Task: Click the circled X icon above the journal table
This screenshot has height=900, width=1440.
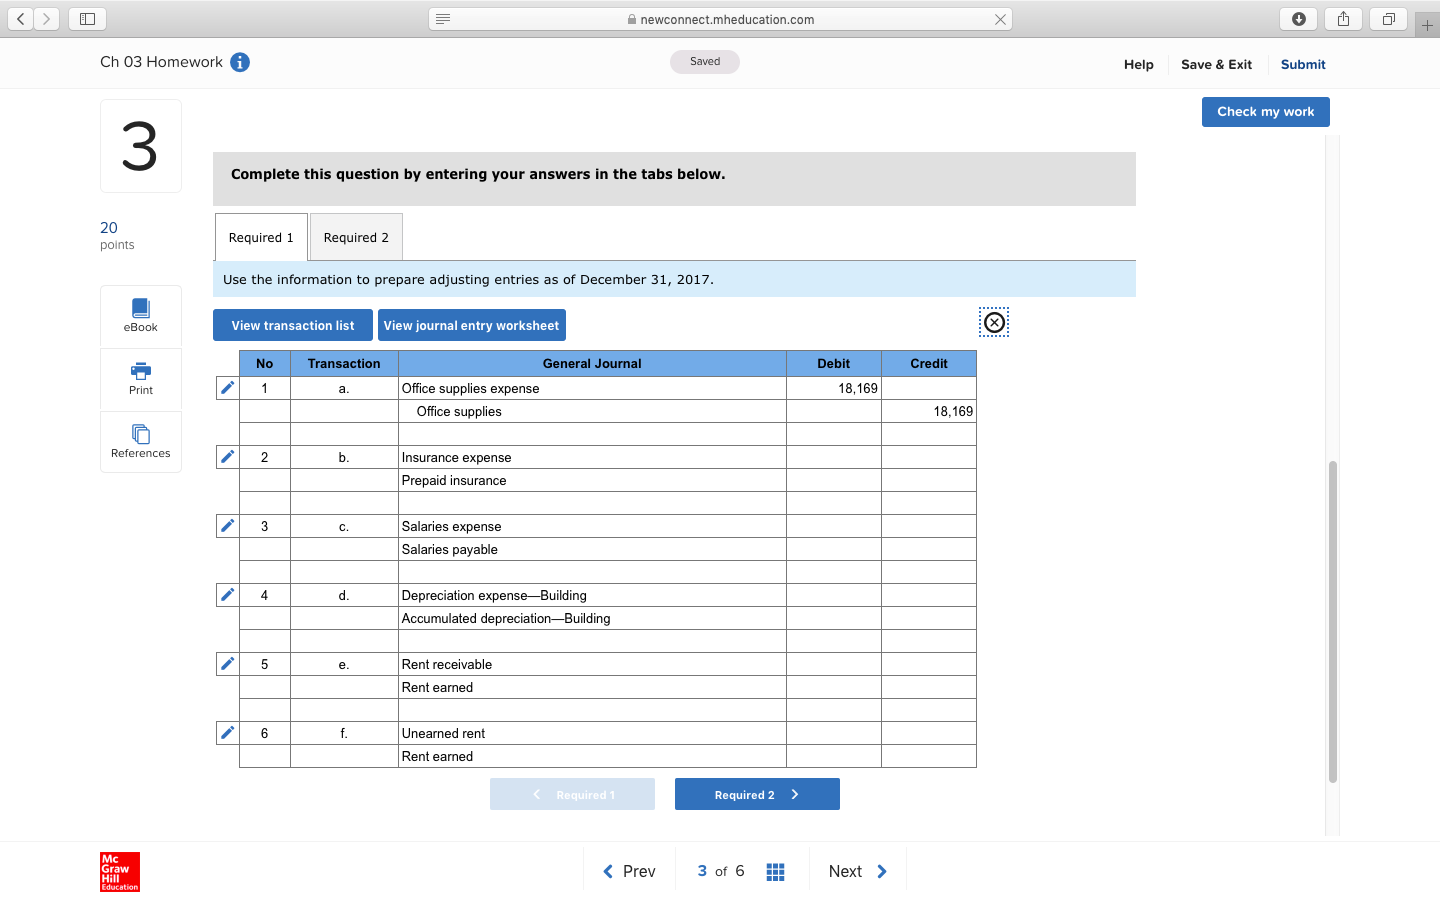Action: 994,322
